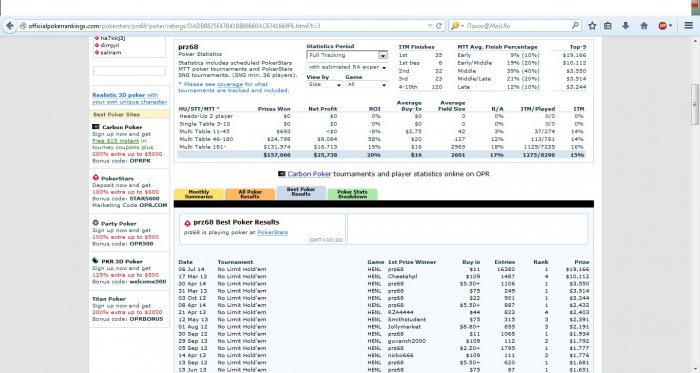Click PokerStars spade icon in sidebar
Screen dimensions: 700x373
(x=96, y=177)
